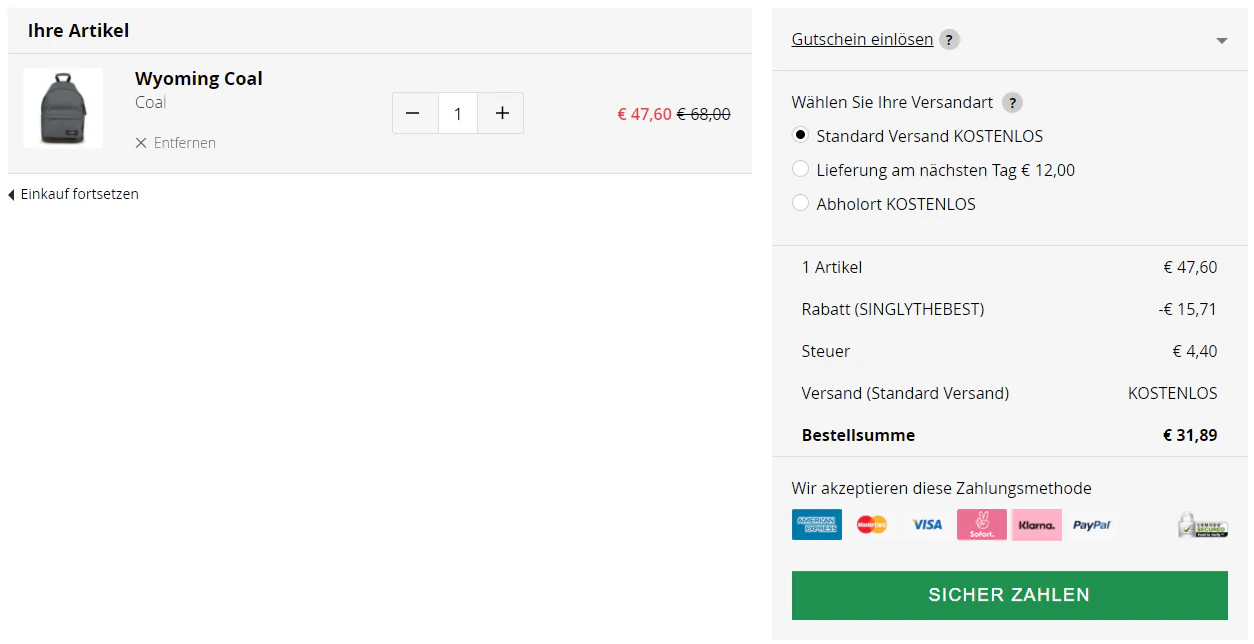Click the Visa payment icon

pos(927,525)
